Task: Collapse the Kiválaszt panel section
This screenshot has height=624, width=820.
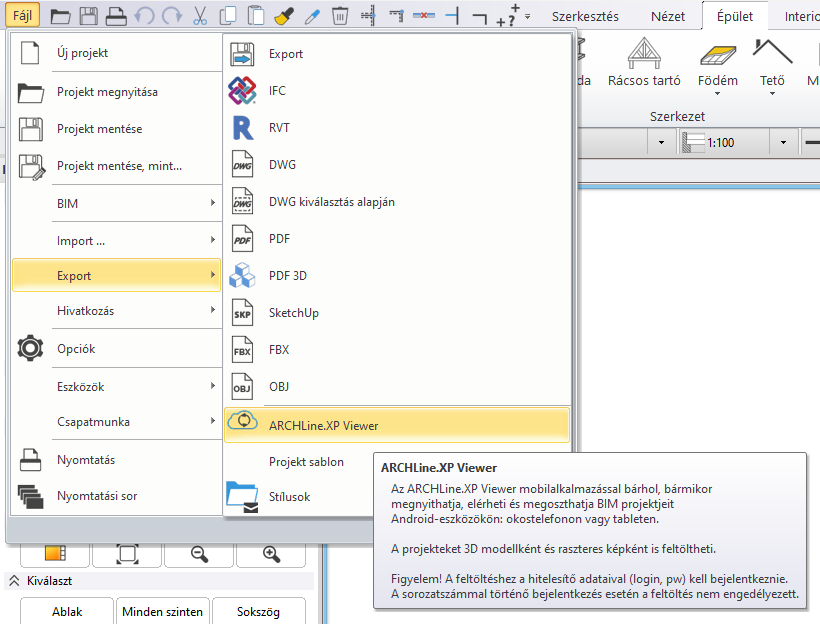Action: coord(14,581)
